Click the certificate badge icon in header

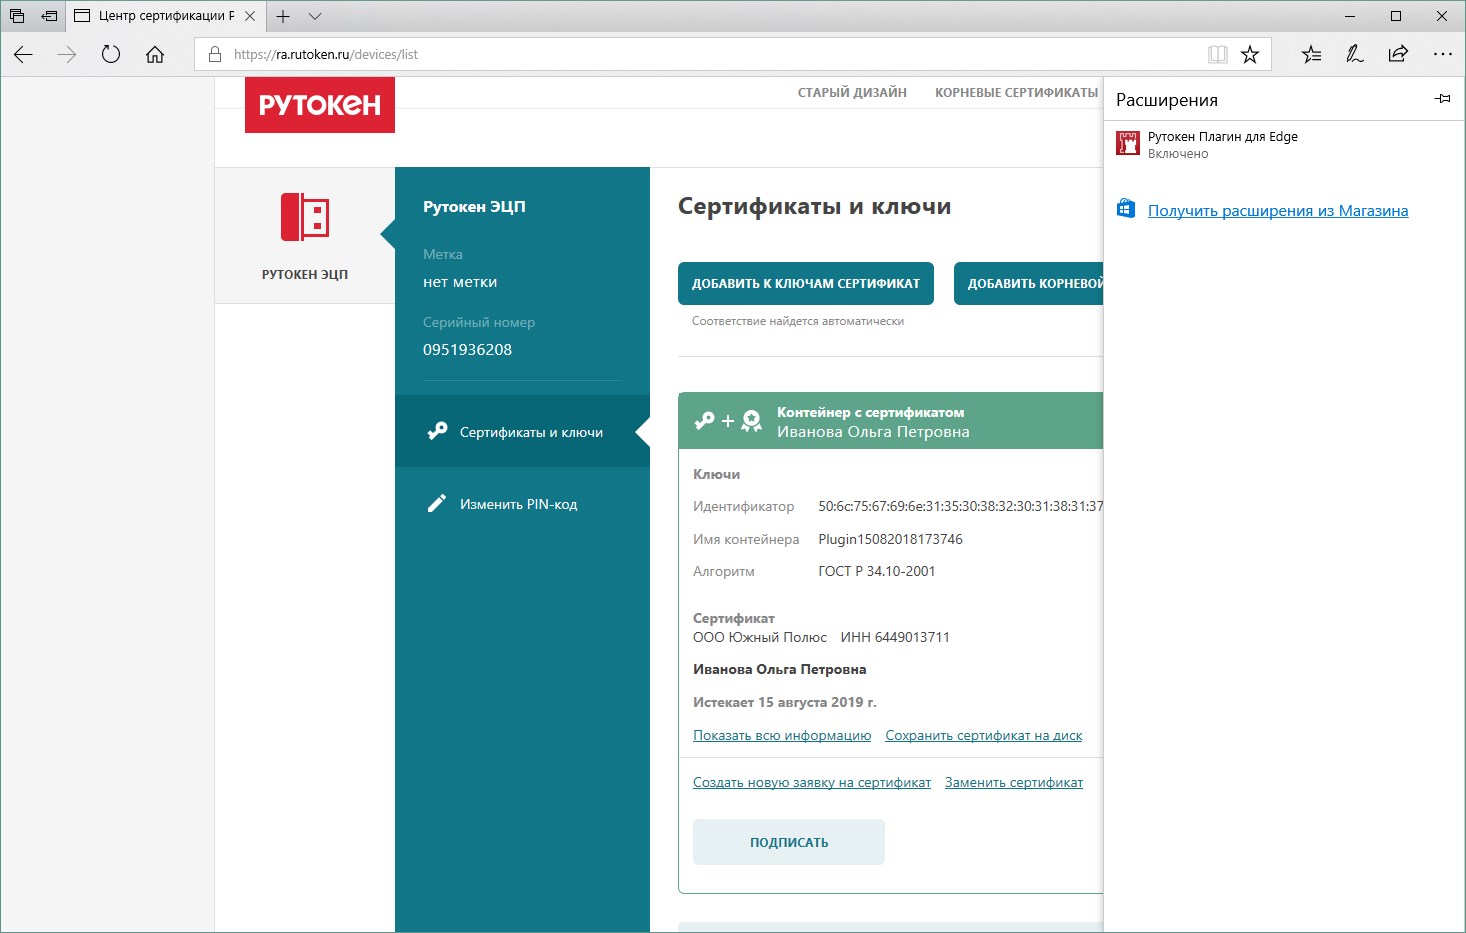coord(752,421)
